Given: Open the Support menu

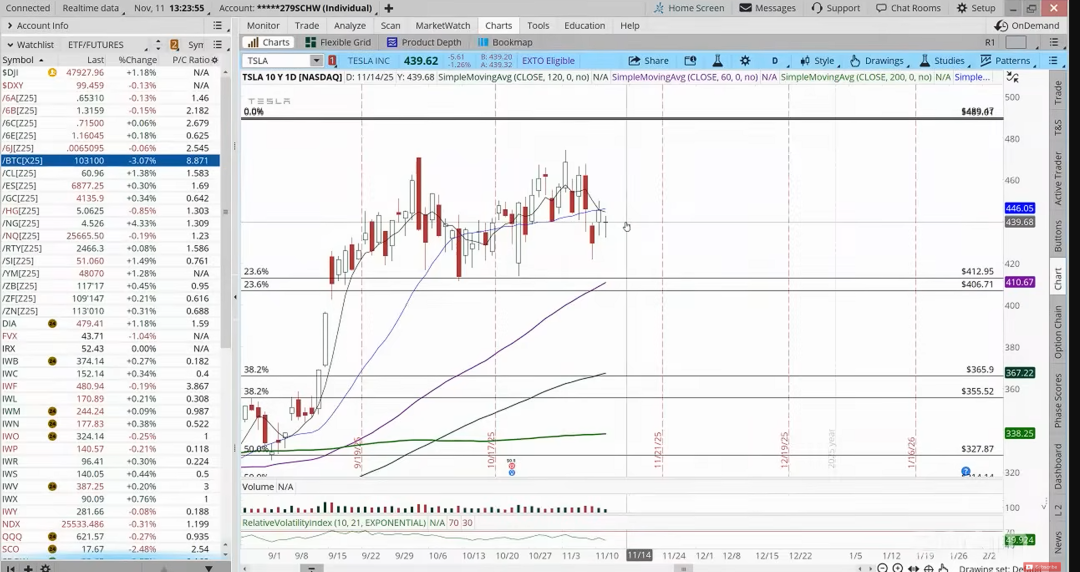Looking at the screenshot, I should pos(835,8).
